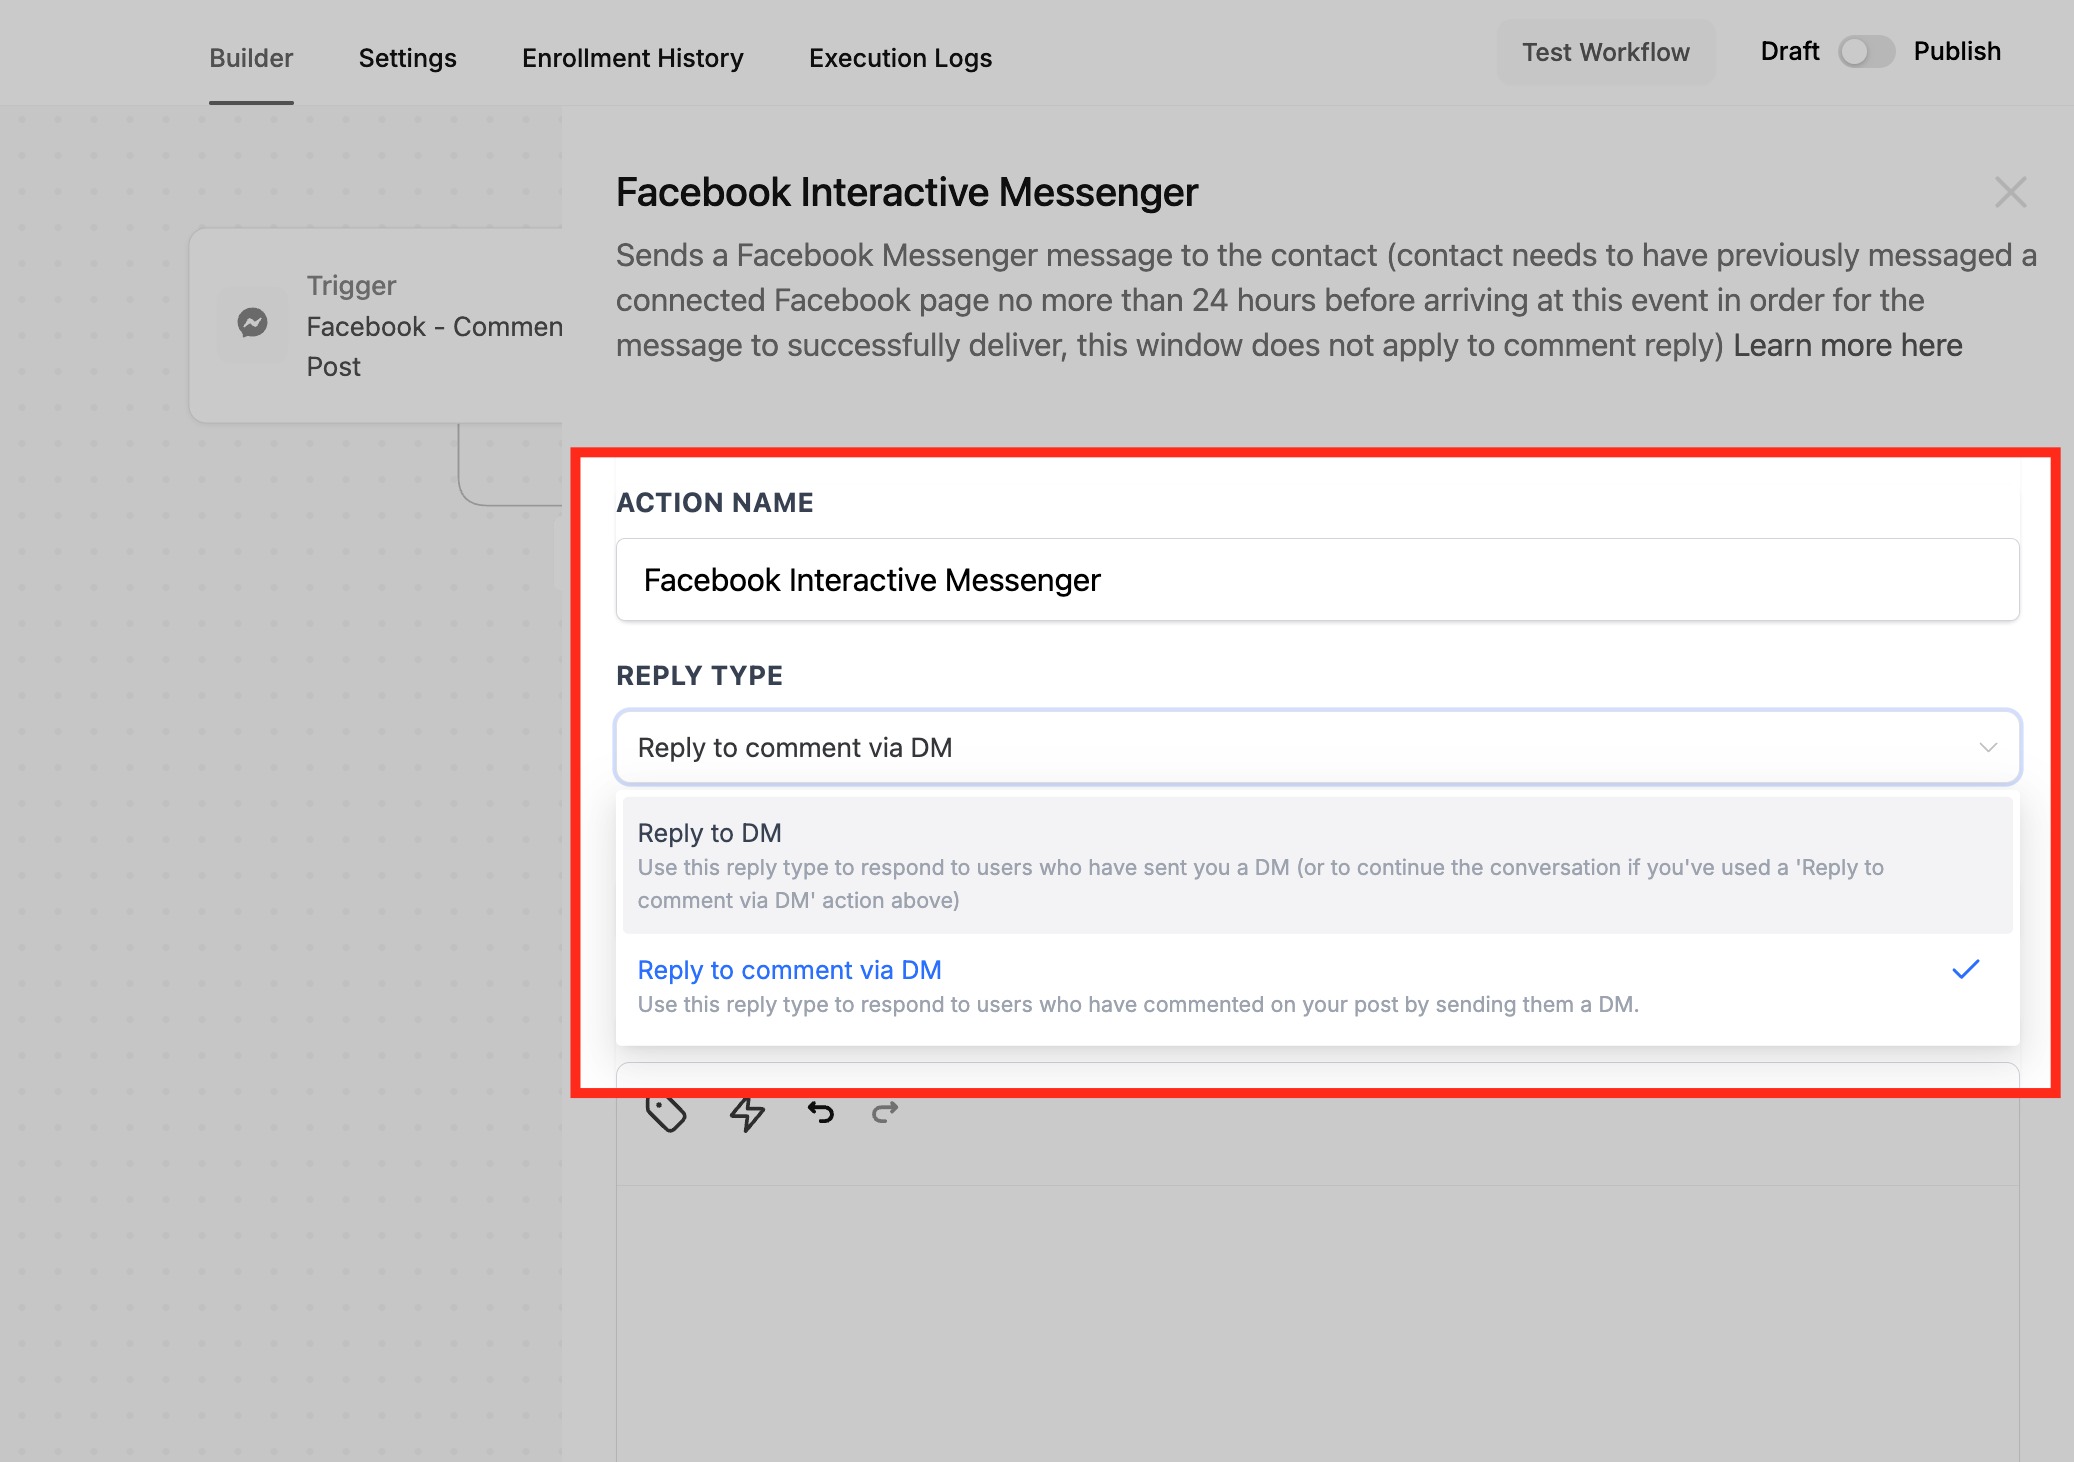Close the Facebook Interactive Messenger panel
The width and height of the screenshot is (2074, 1462).
pyautogui.click(x=2010, y=192)
